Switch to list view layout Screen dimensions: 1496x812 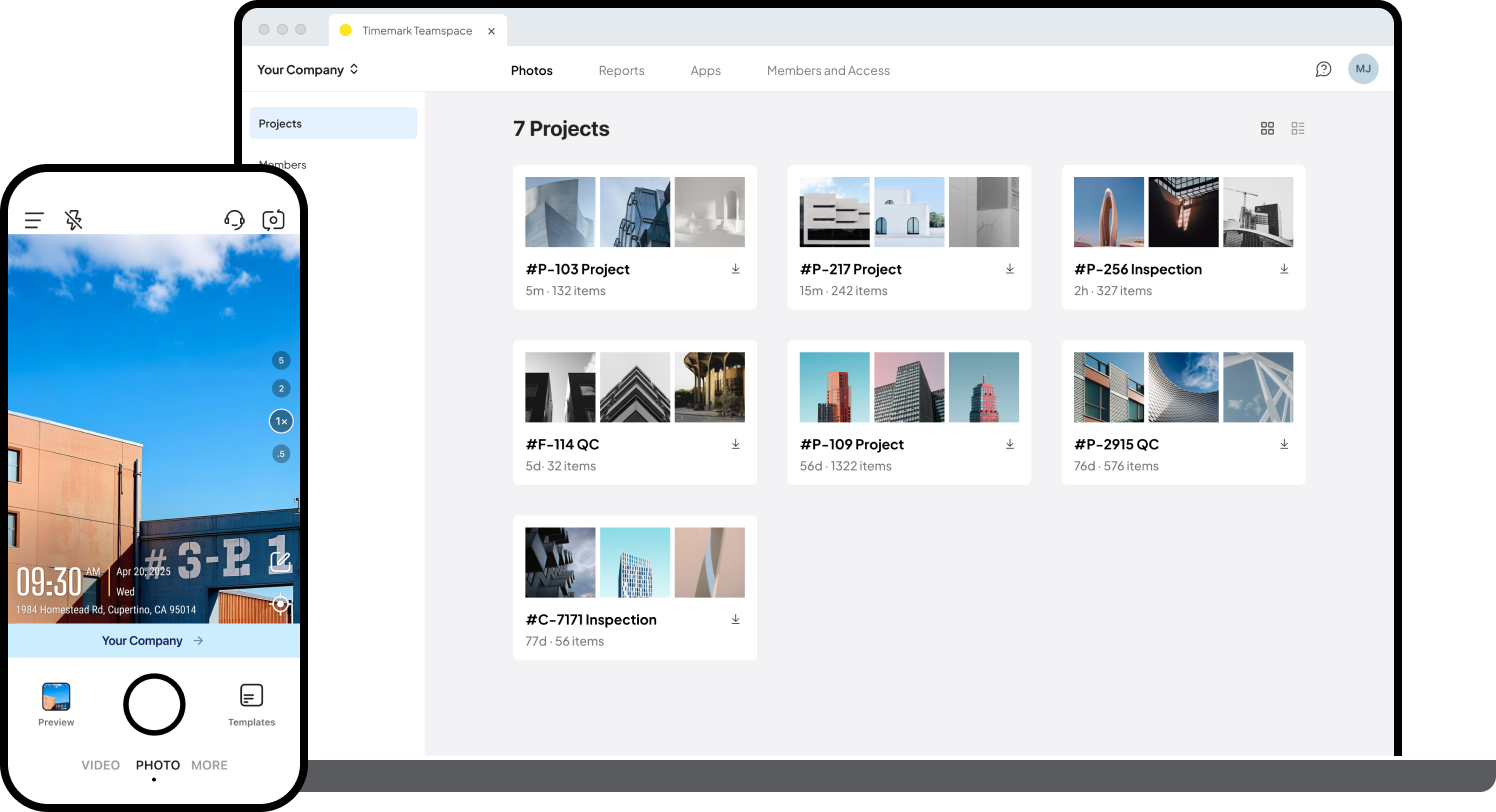(1298, 129)
